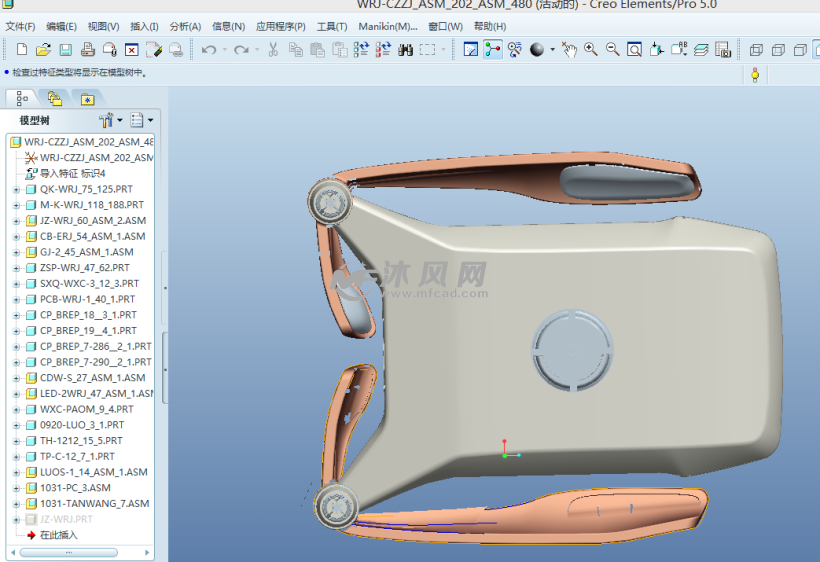Click the Undo arrow icon
Viewport: 820px width, 562px height.
pyautogui.click(x=208, y=49)
